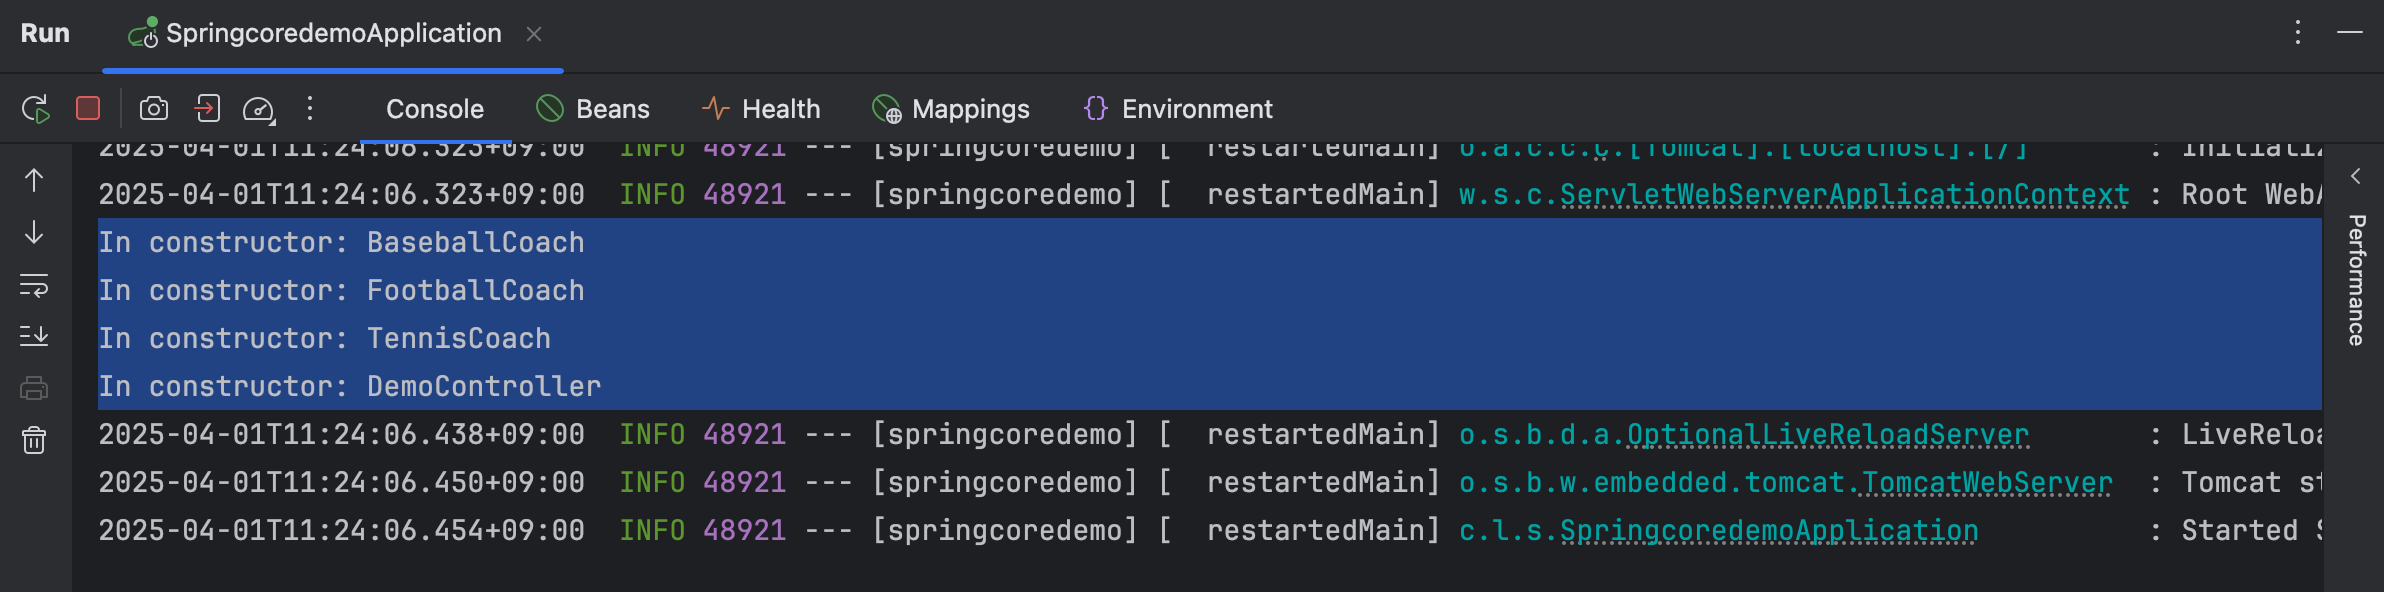This screenshot has height=592, width=2384.
Task: Follow the TomcatWebServer class link
Action: click(x=1986, y=483)
